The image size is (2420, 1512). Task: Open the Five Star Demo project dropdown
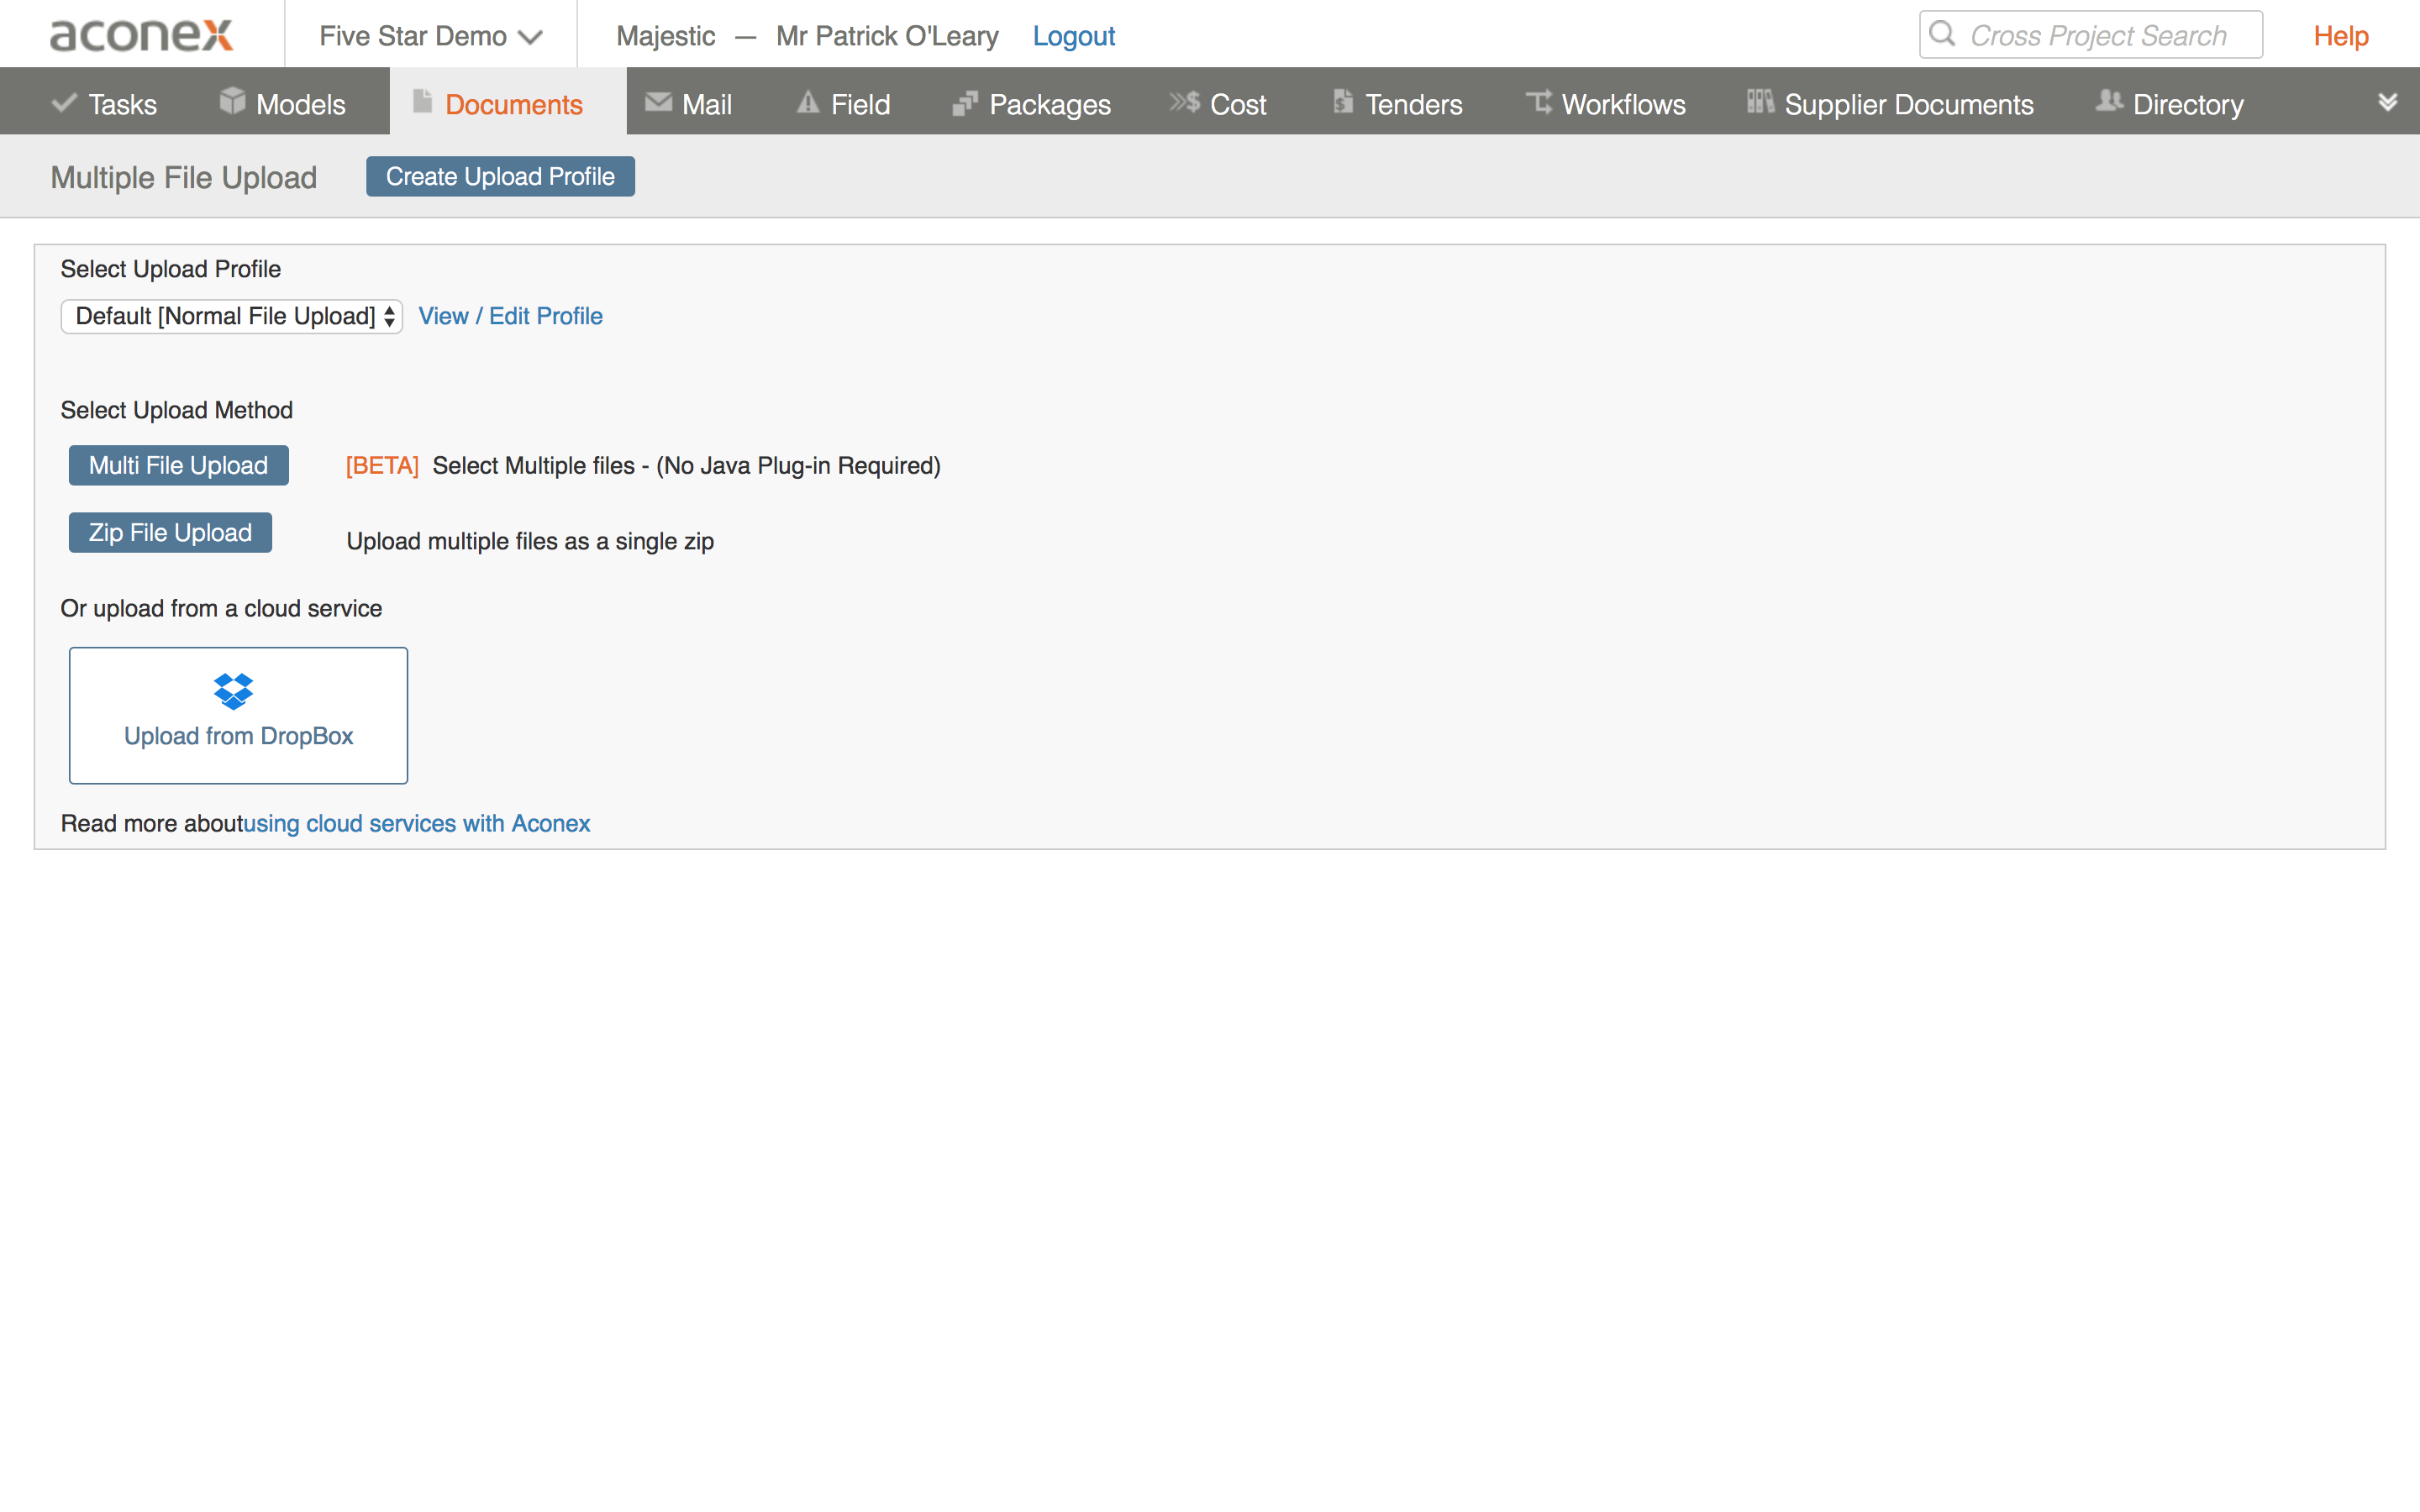(x=430, y=36)
